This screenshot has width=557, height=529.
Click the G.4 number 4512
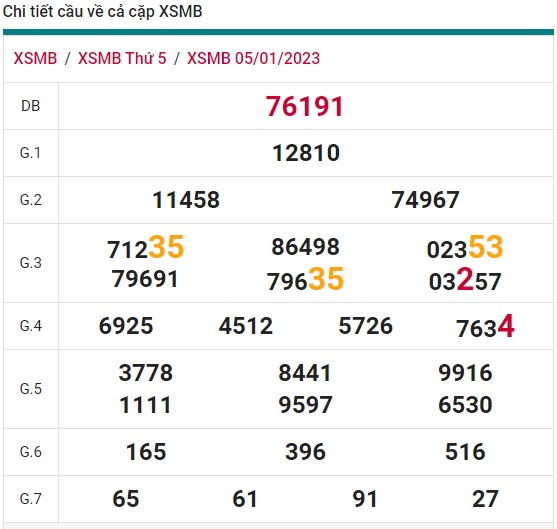pos(246,326)
